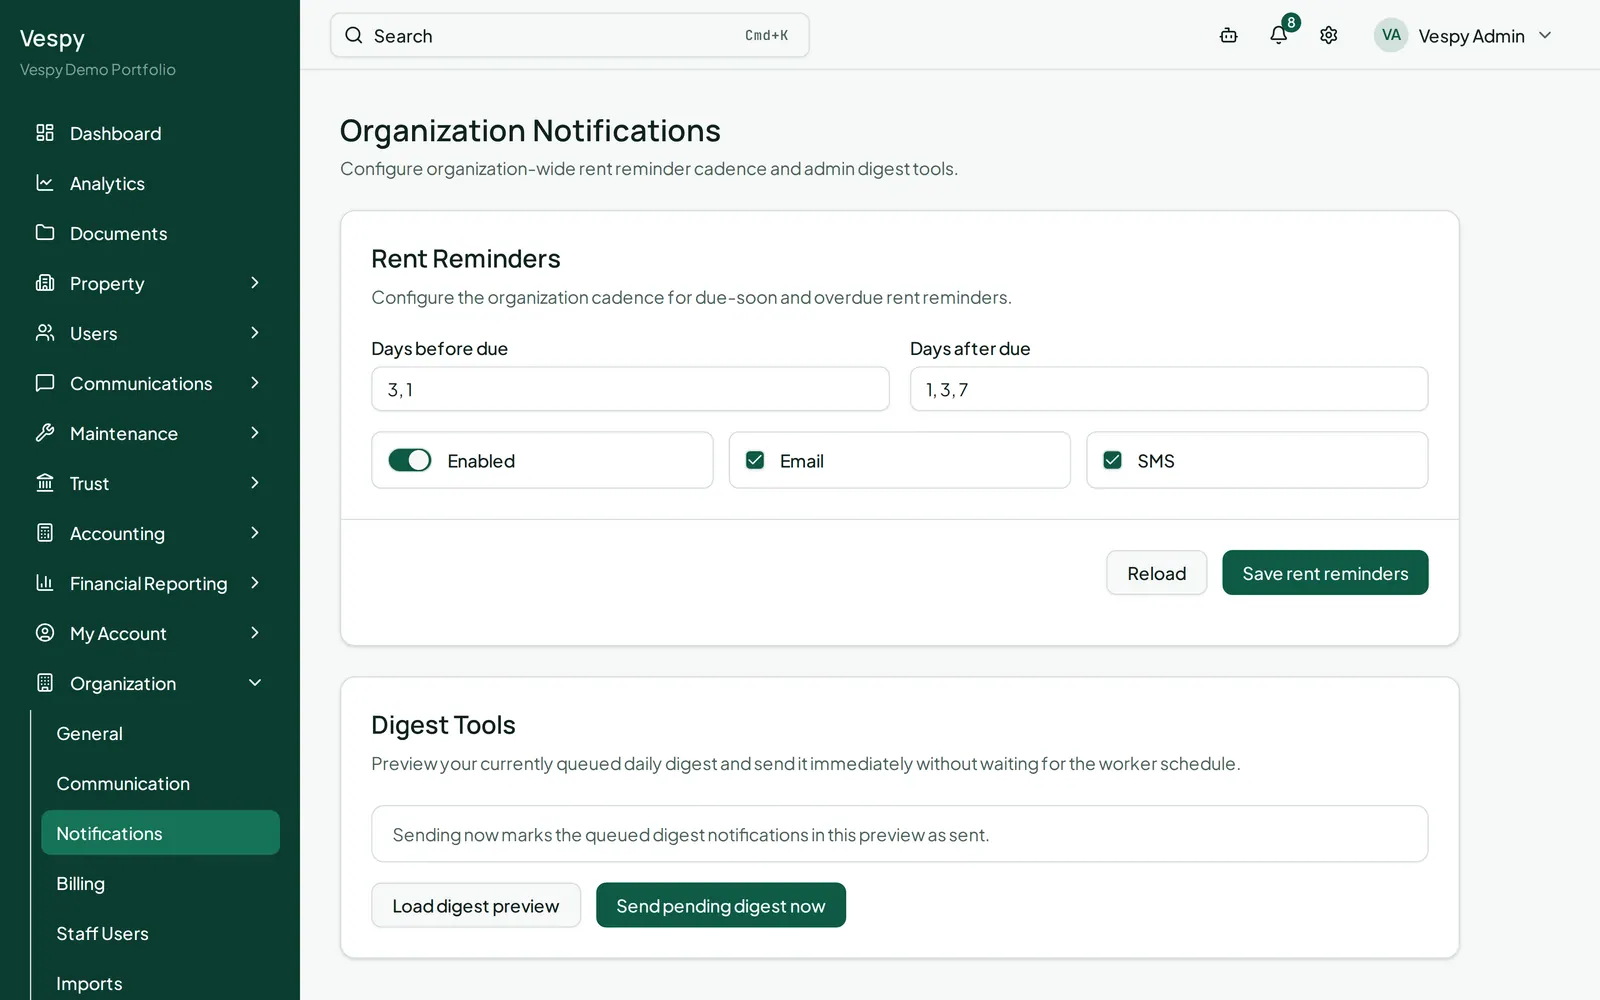1600x1000 pixels.
Task: Focus the Days after due field
Action: pyautogui.click(x=1169, y=389)
